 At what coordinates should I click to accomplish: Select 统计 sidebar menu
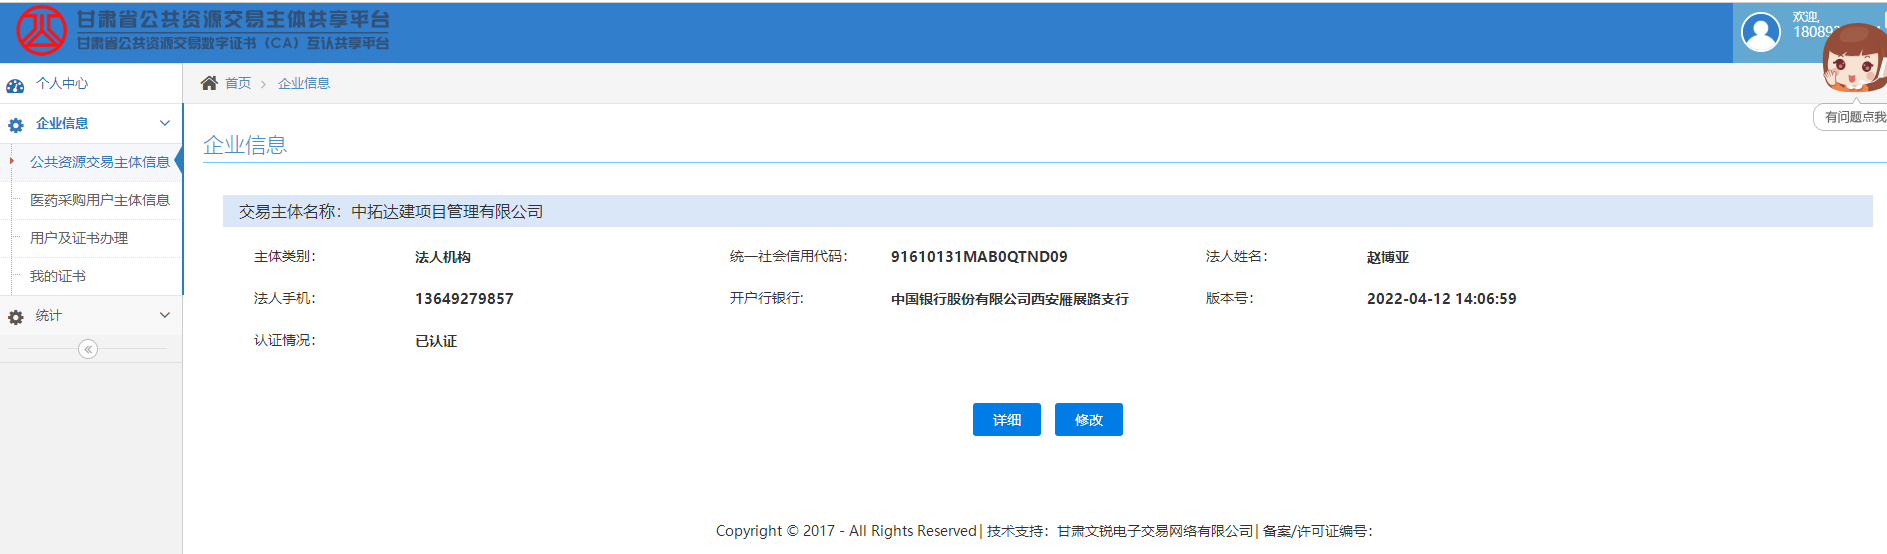coord(49,315)
